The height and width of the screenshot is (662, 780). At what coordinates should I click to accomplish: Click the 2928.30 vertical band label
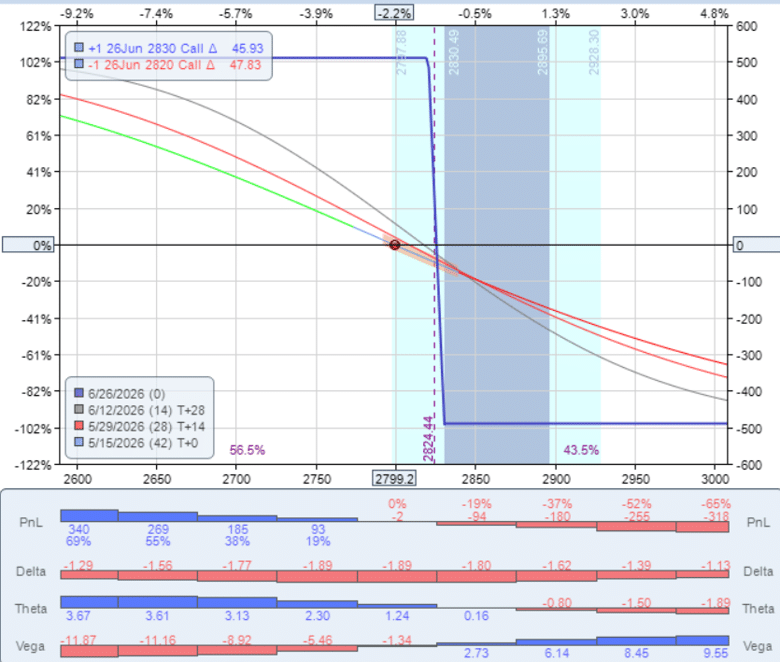[x=594, y=52]
